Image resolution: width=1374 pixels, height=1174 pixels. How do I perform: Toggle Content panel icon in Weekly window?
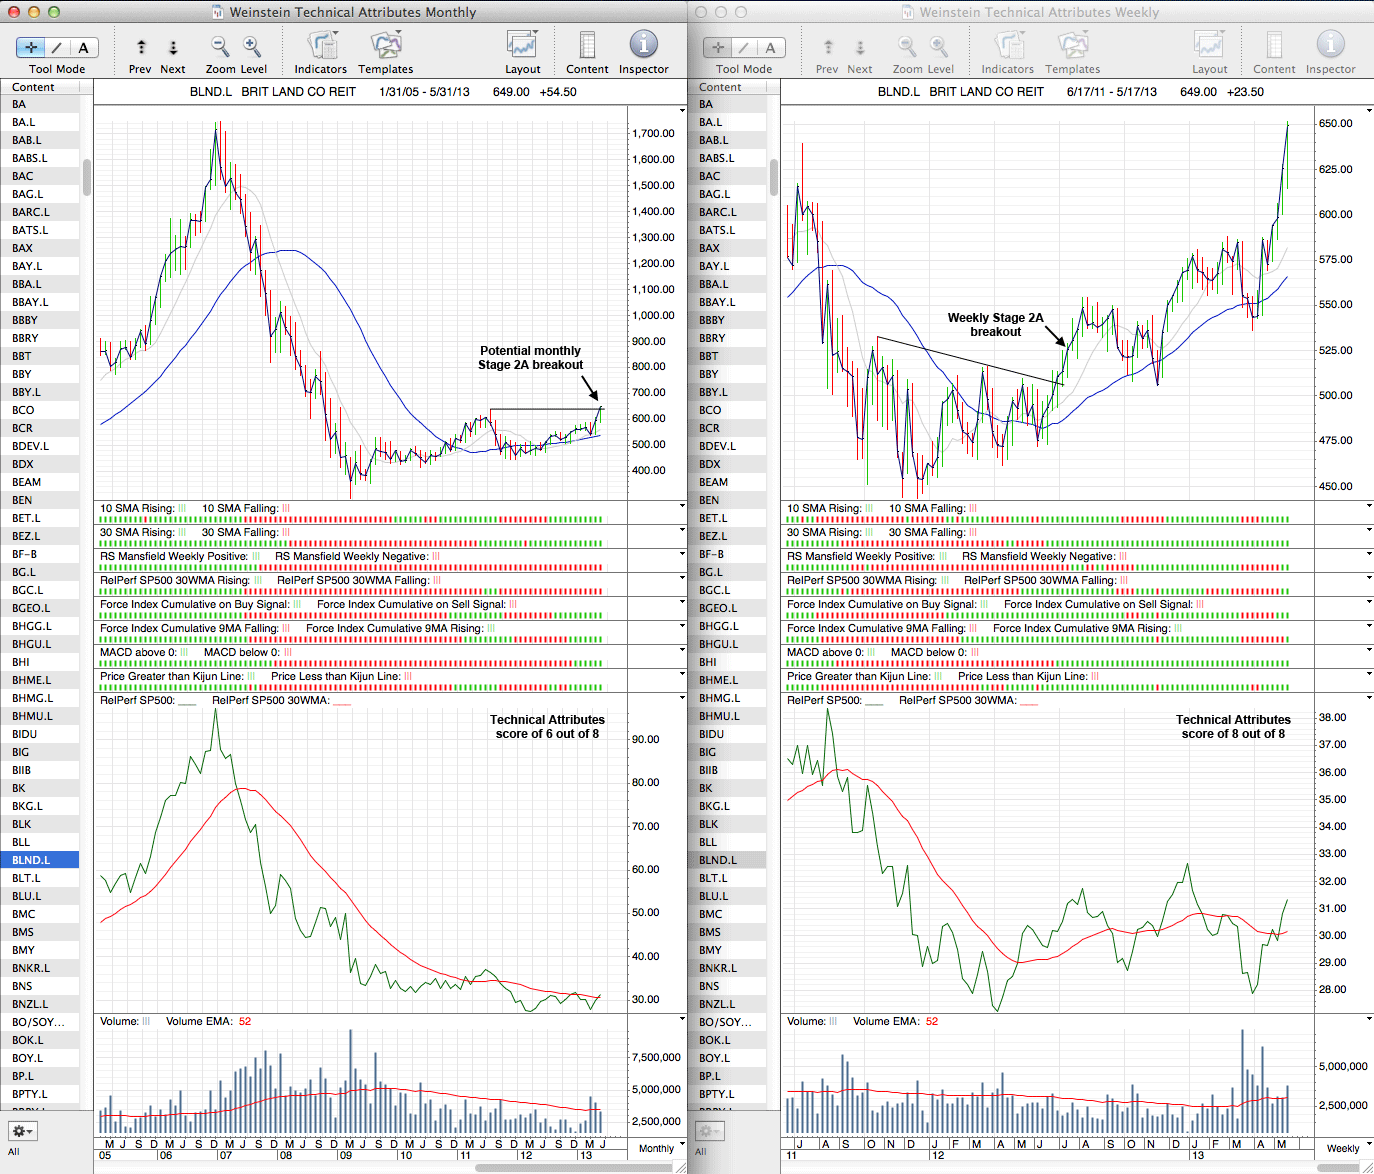[1274, 45]
